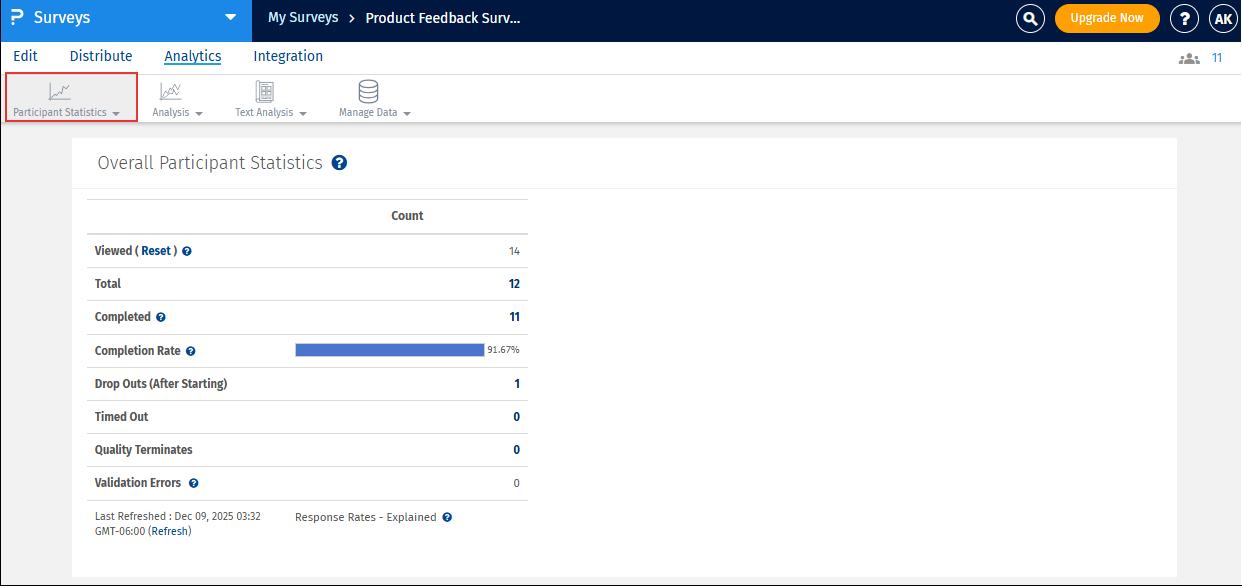Open the Participant Statistics chart icon

point(60,92)
